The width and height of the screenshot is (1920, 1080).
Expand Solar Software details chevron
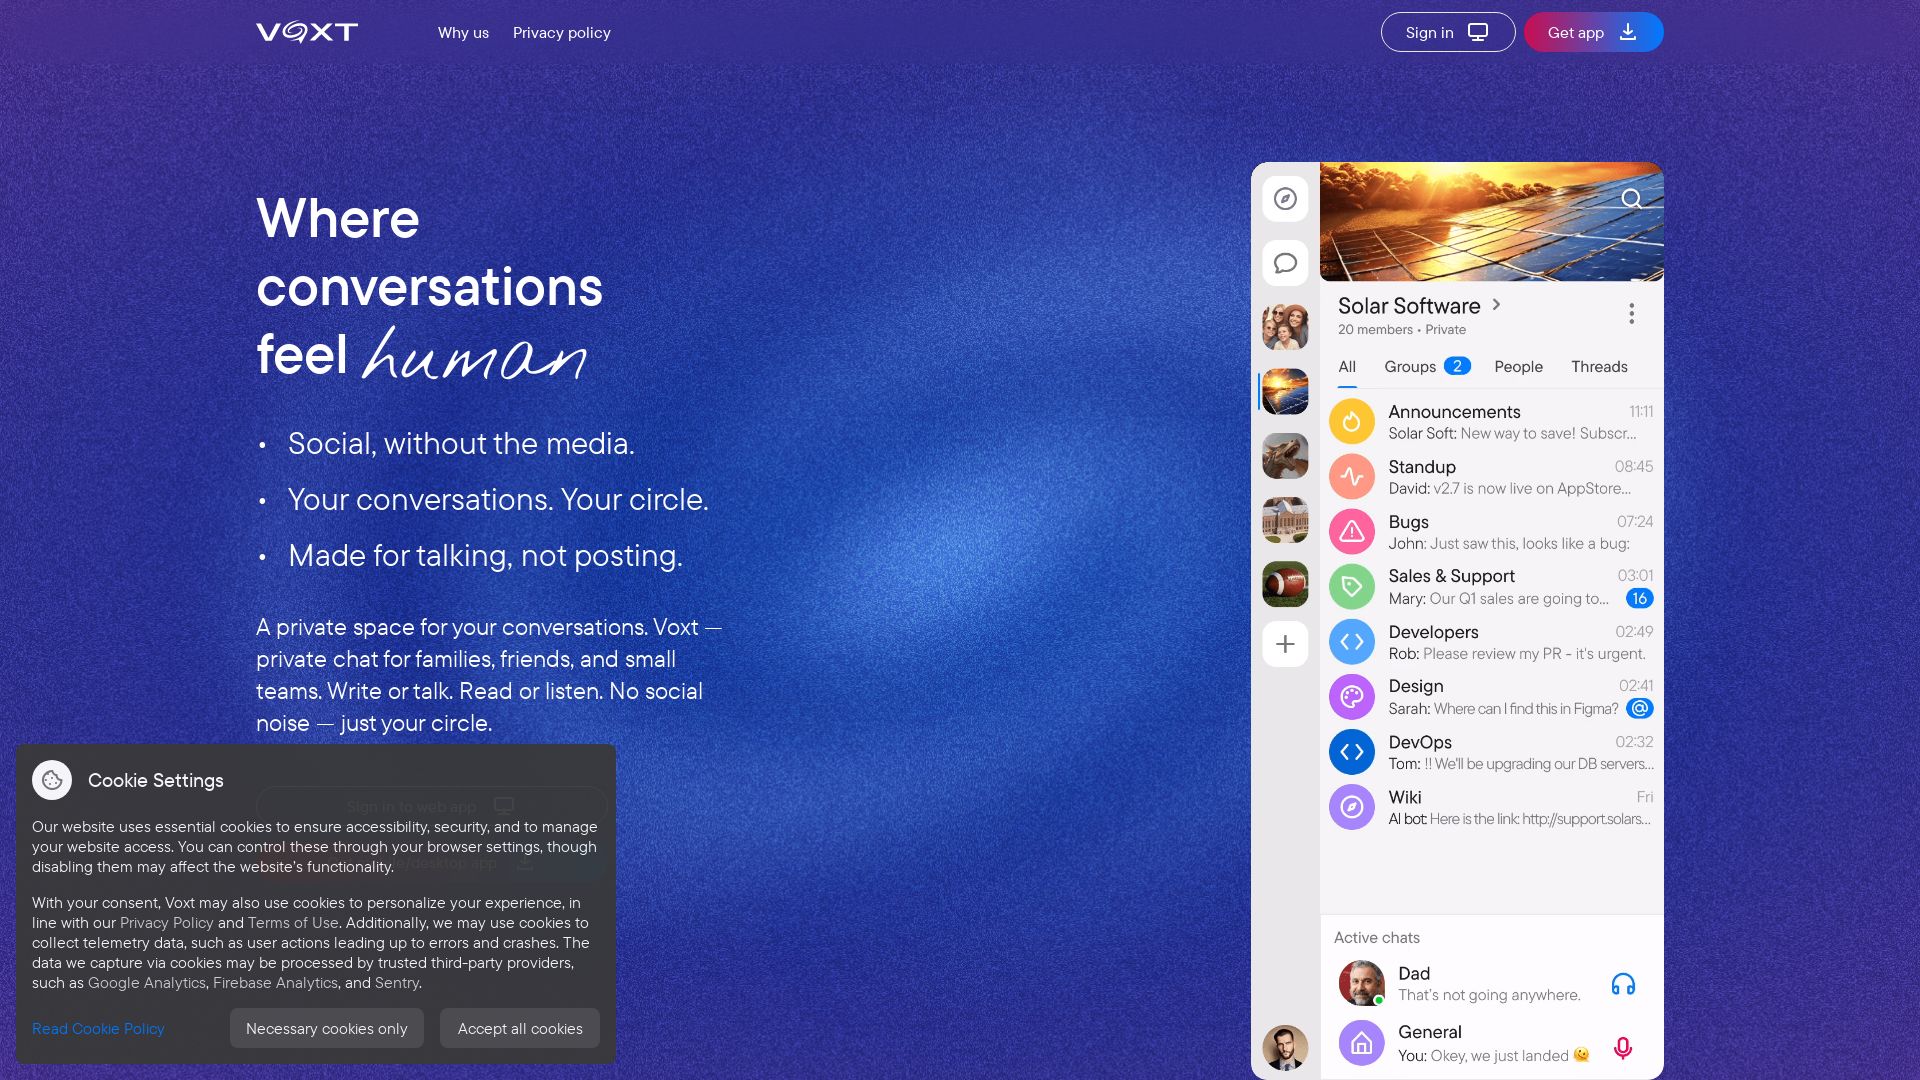1496,305
